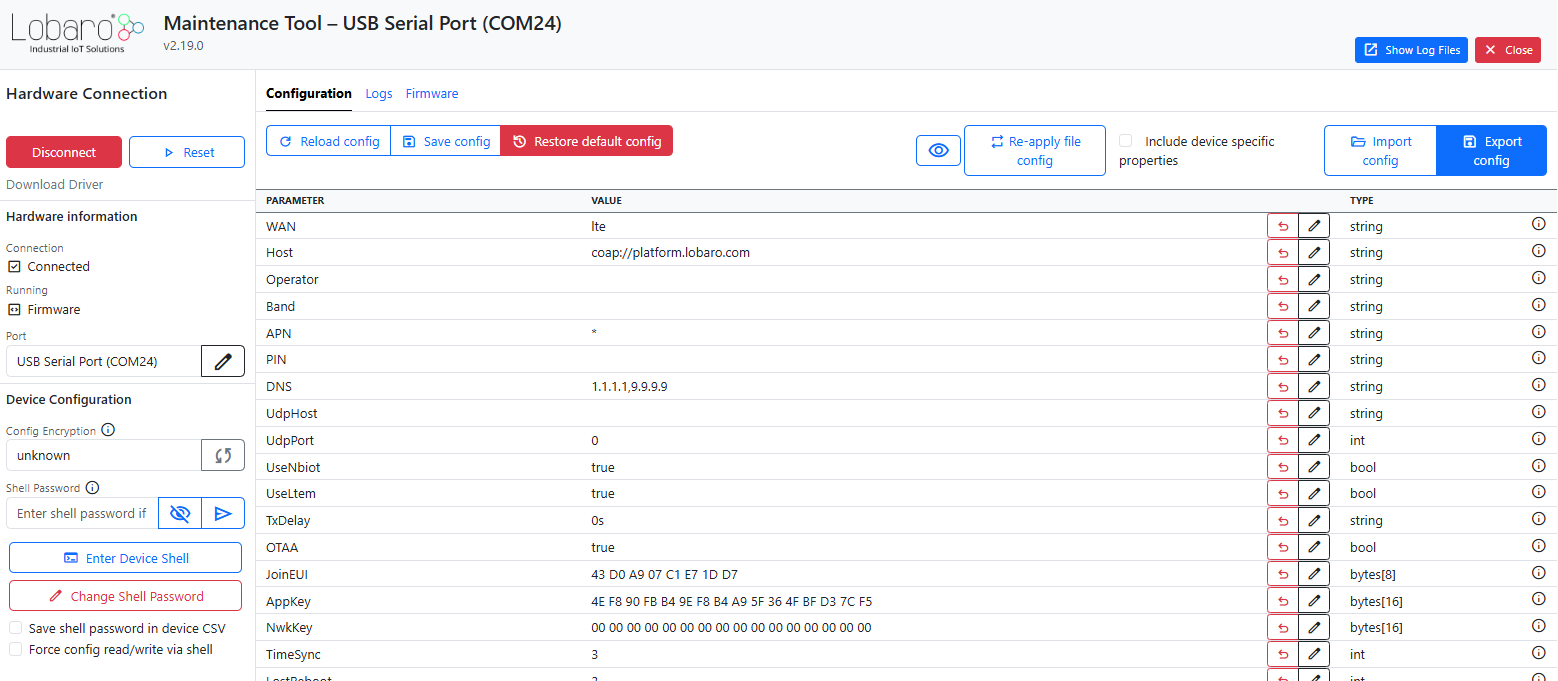Revert the WAN parameter value
The height and width of the screenshot is (681, 1558).
1283,226
